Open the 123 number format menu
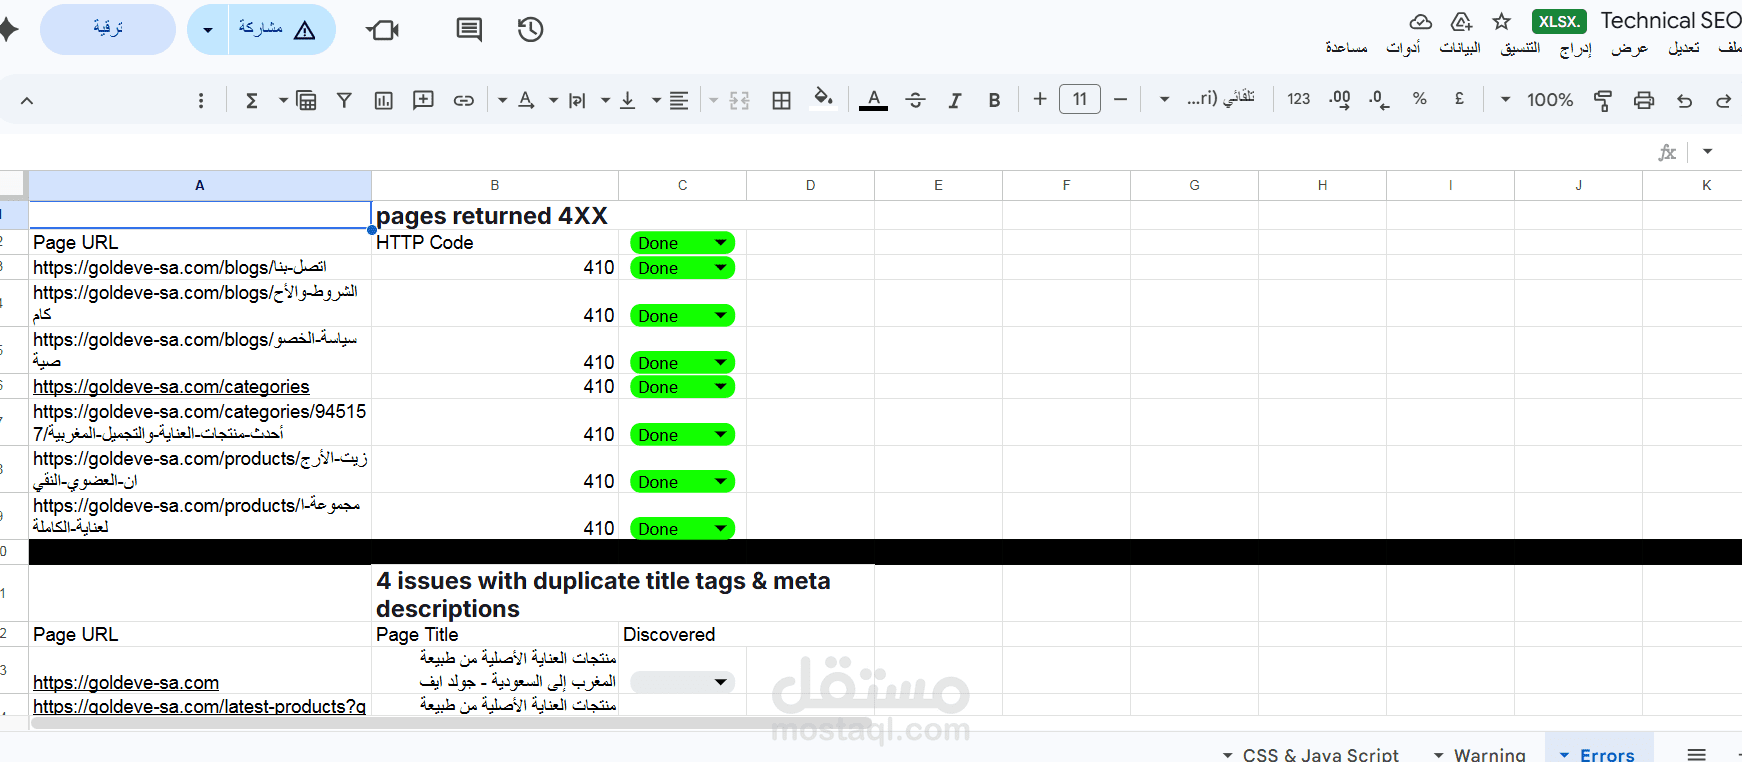 tap(1298, 99)
